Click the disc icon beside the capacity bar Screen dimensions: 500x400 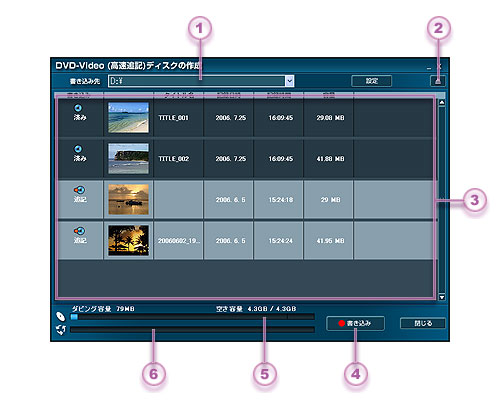(x=61, y=316)
